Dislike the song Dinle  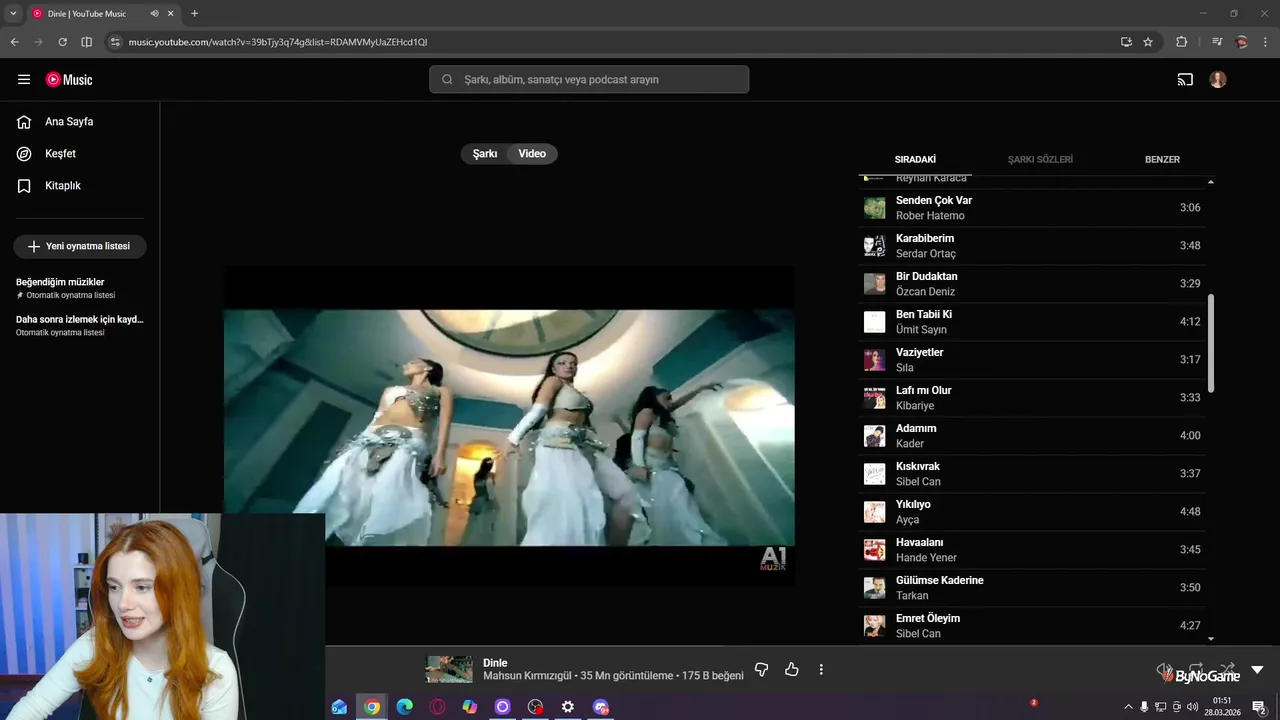click(x=761, y=669)
